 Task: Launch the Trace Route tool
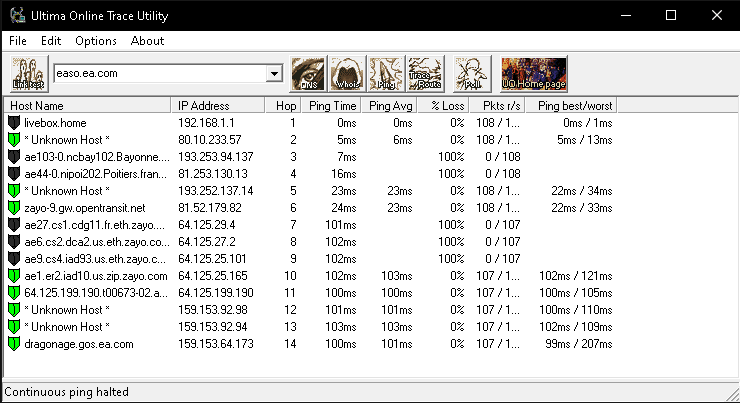click(x=425, y=74)
